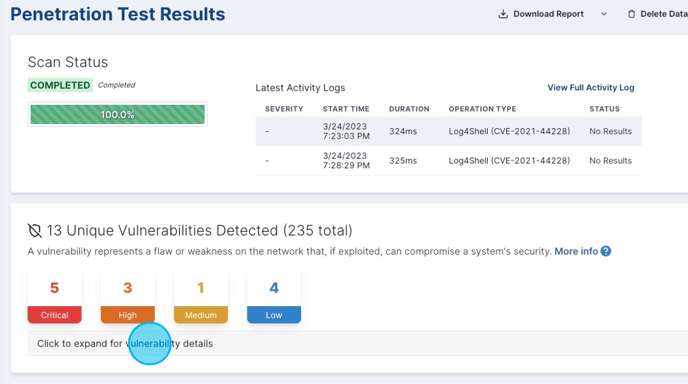The height and width of the screenshot is (384, 688).
Task: Click the COMPLETED status badge
Action: [x=60, y=85]
